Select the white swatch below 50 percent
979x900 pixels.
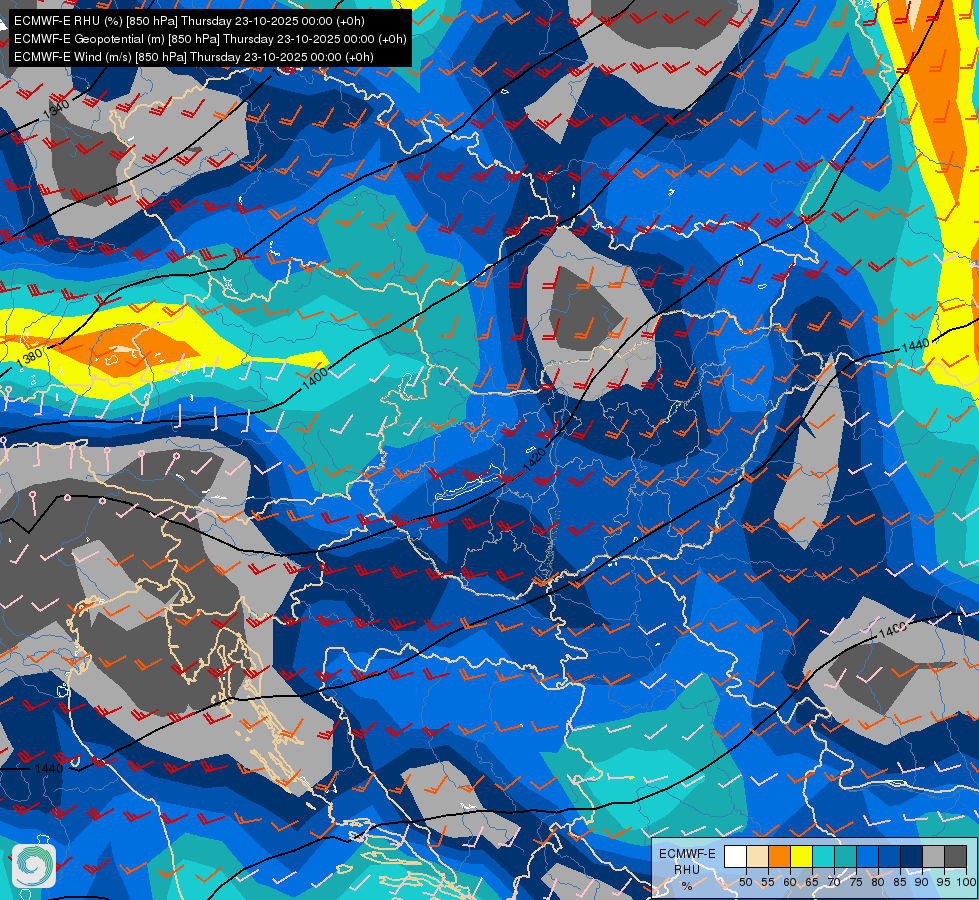(x=735, y=856)
